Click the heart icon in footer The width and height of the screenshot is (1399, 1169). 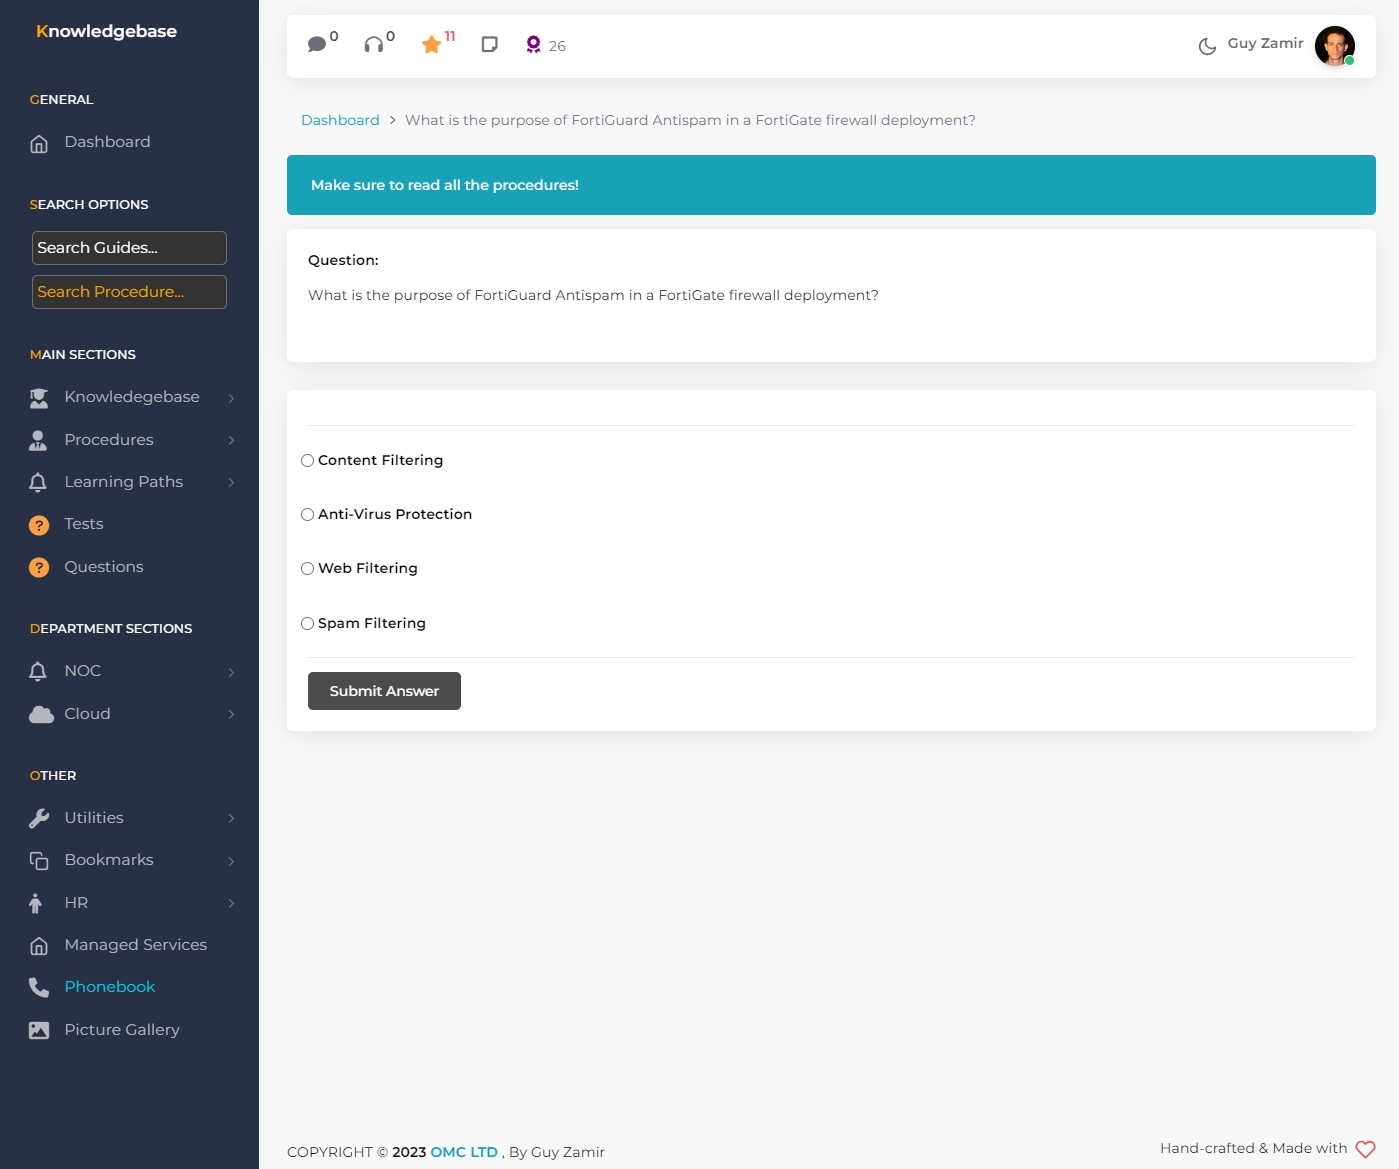[1365, 1149]
